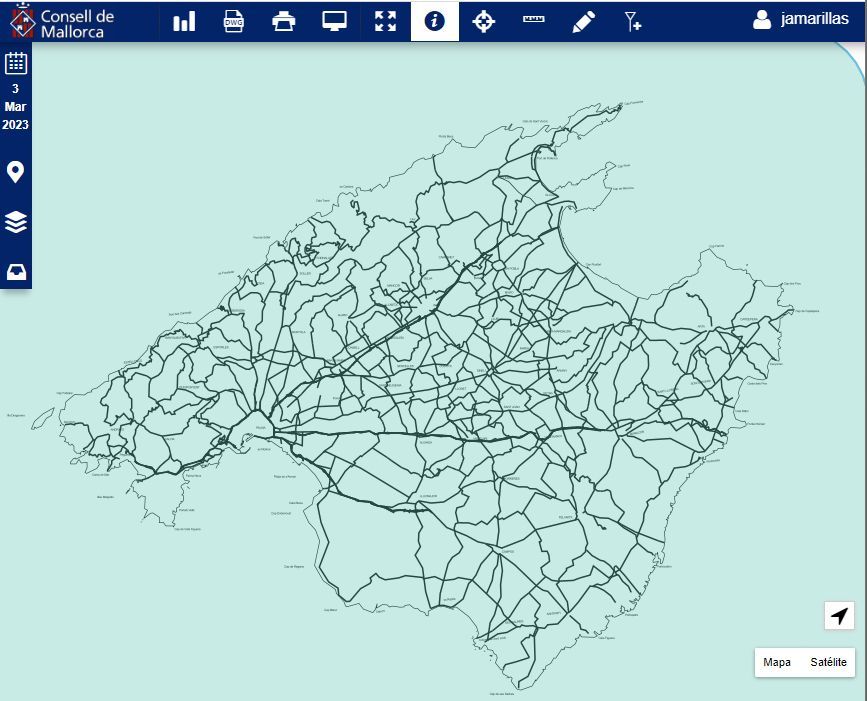
Task: Click the geolocation arrow button
Action: (839, 615)
